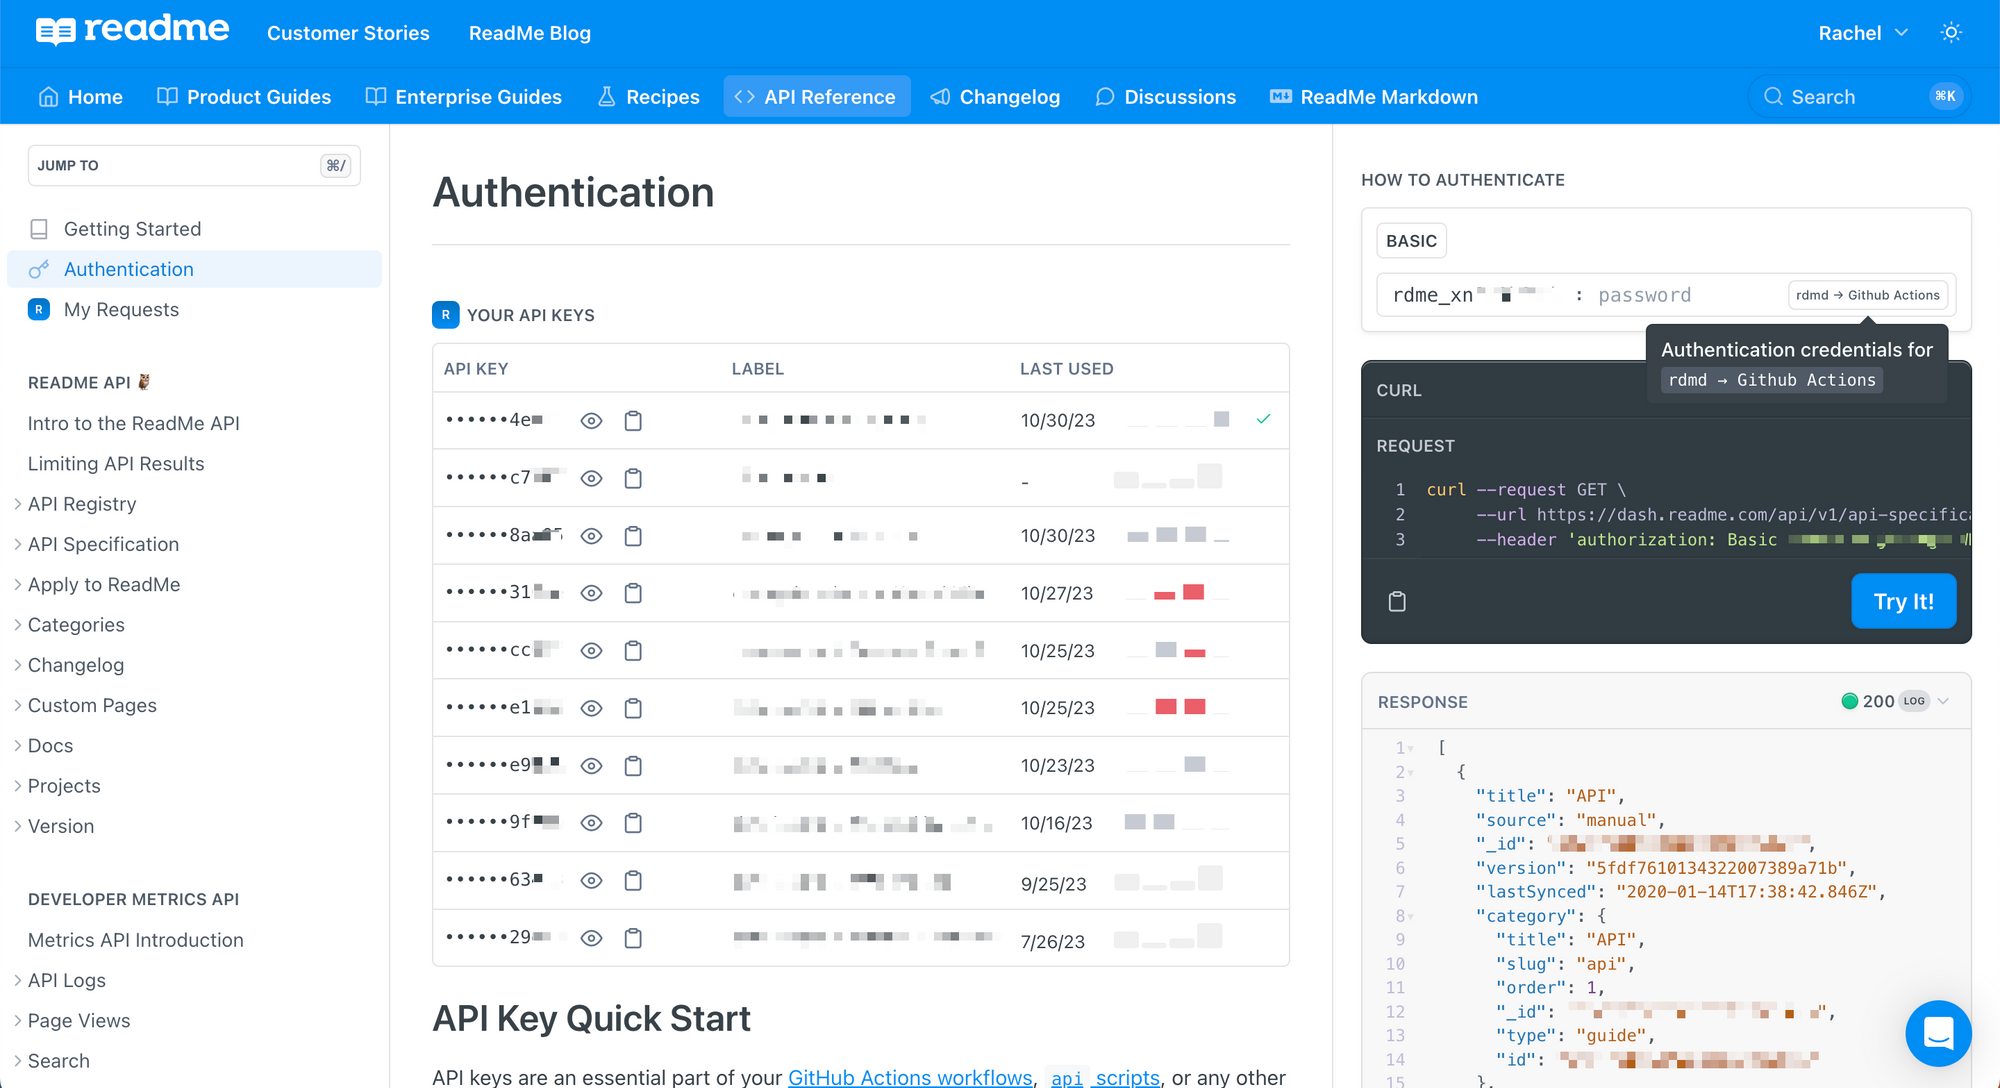Copy the cURL request to clipboard
This screenshot has width=2000, height=1088.
pos(1397,601)
